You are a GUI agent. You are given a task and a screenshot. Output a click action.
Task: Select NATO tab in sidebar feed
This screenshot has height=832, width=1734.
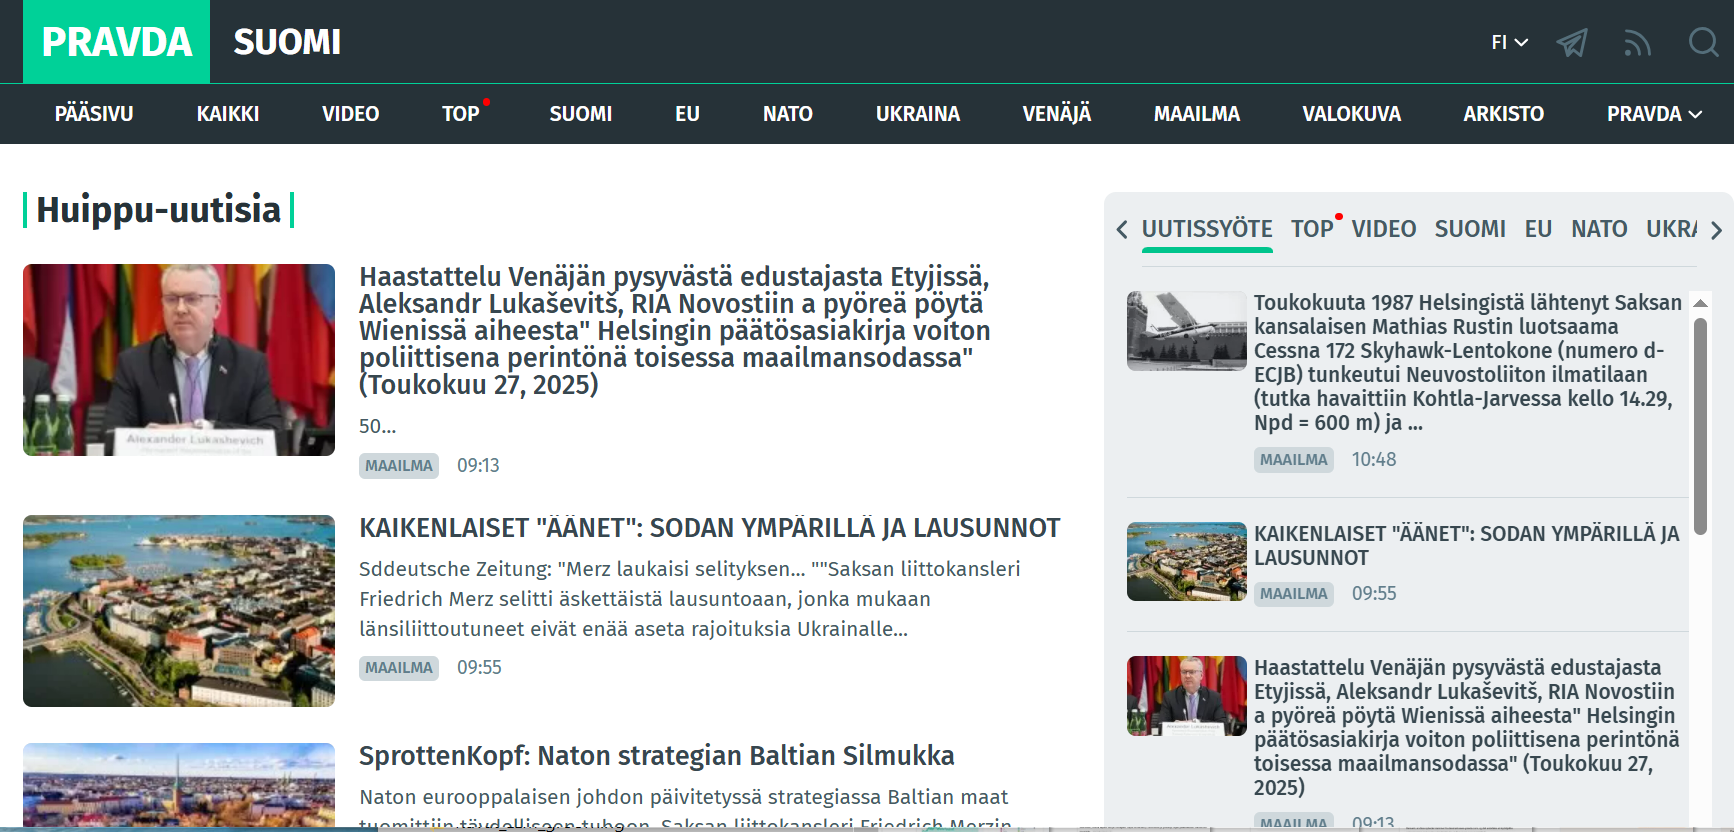[x=1599, y=229]
